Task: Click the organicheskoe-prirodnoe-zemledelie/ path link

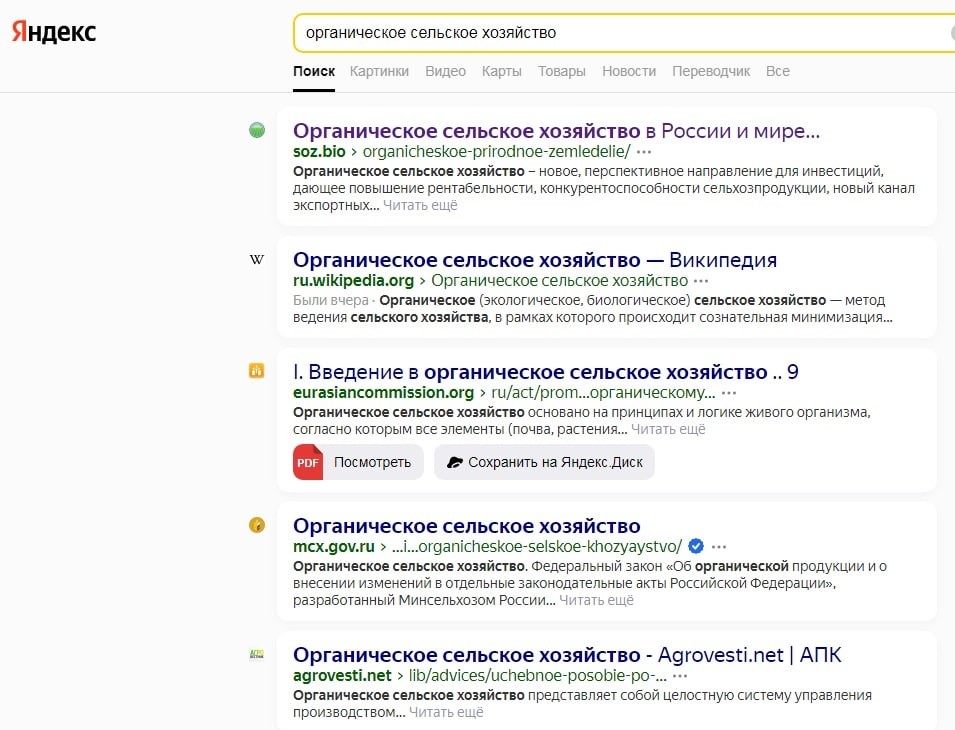Action: coord(496,152)
